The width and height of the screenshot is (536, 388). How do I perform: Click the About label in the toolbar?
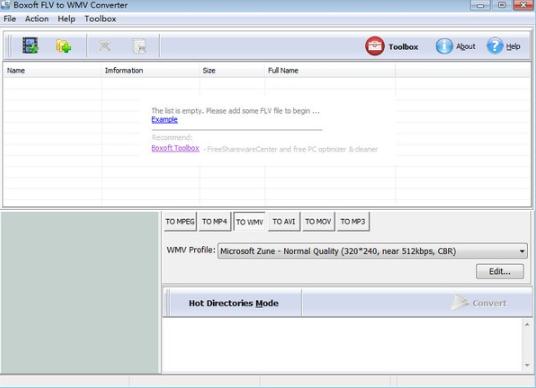(x=466, y=46)
